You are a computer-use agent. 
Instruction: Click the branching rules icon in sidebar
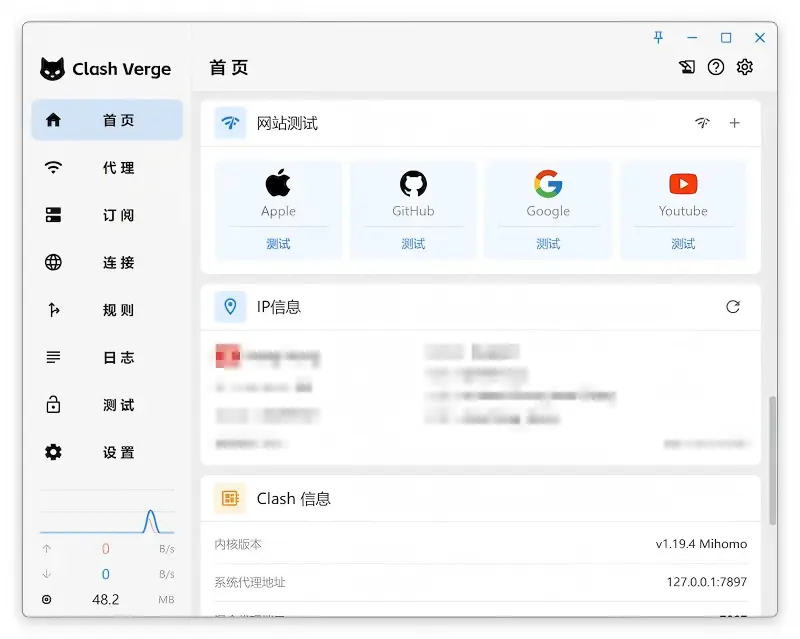click(53, 310)
